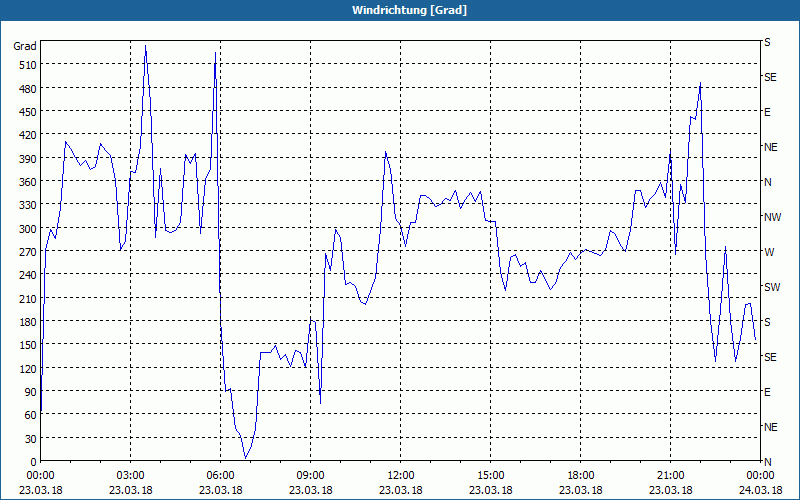Click the "24.03.18" date label
Screen dimensions: 800x500
tap(760, 490)
